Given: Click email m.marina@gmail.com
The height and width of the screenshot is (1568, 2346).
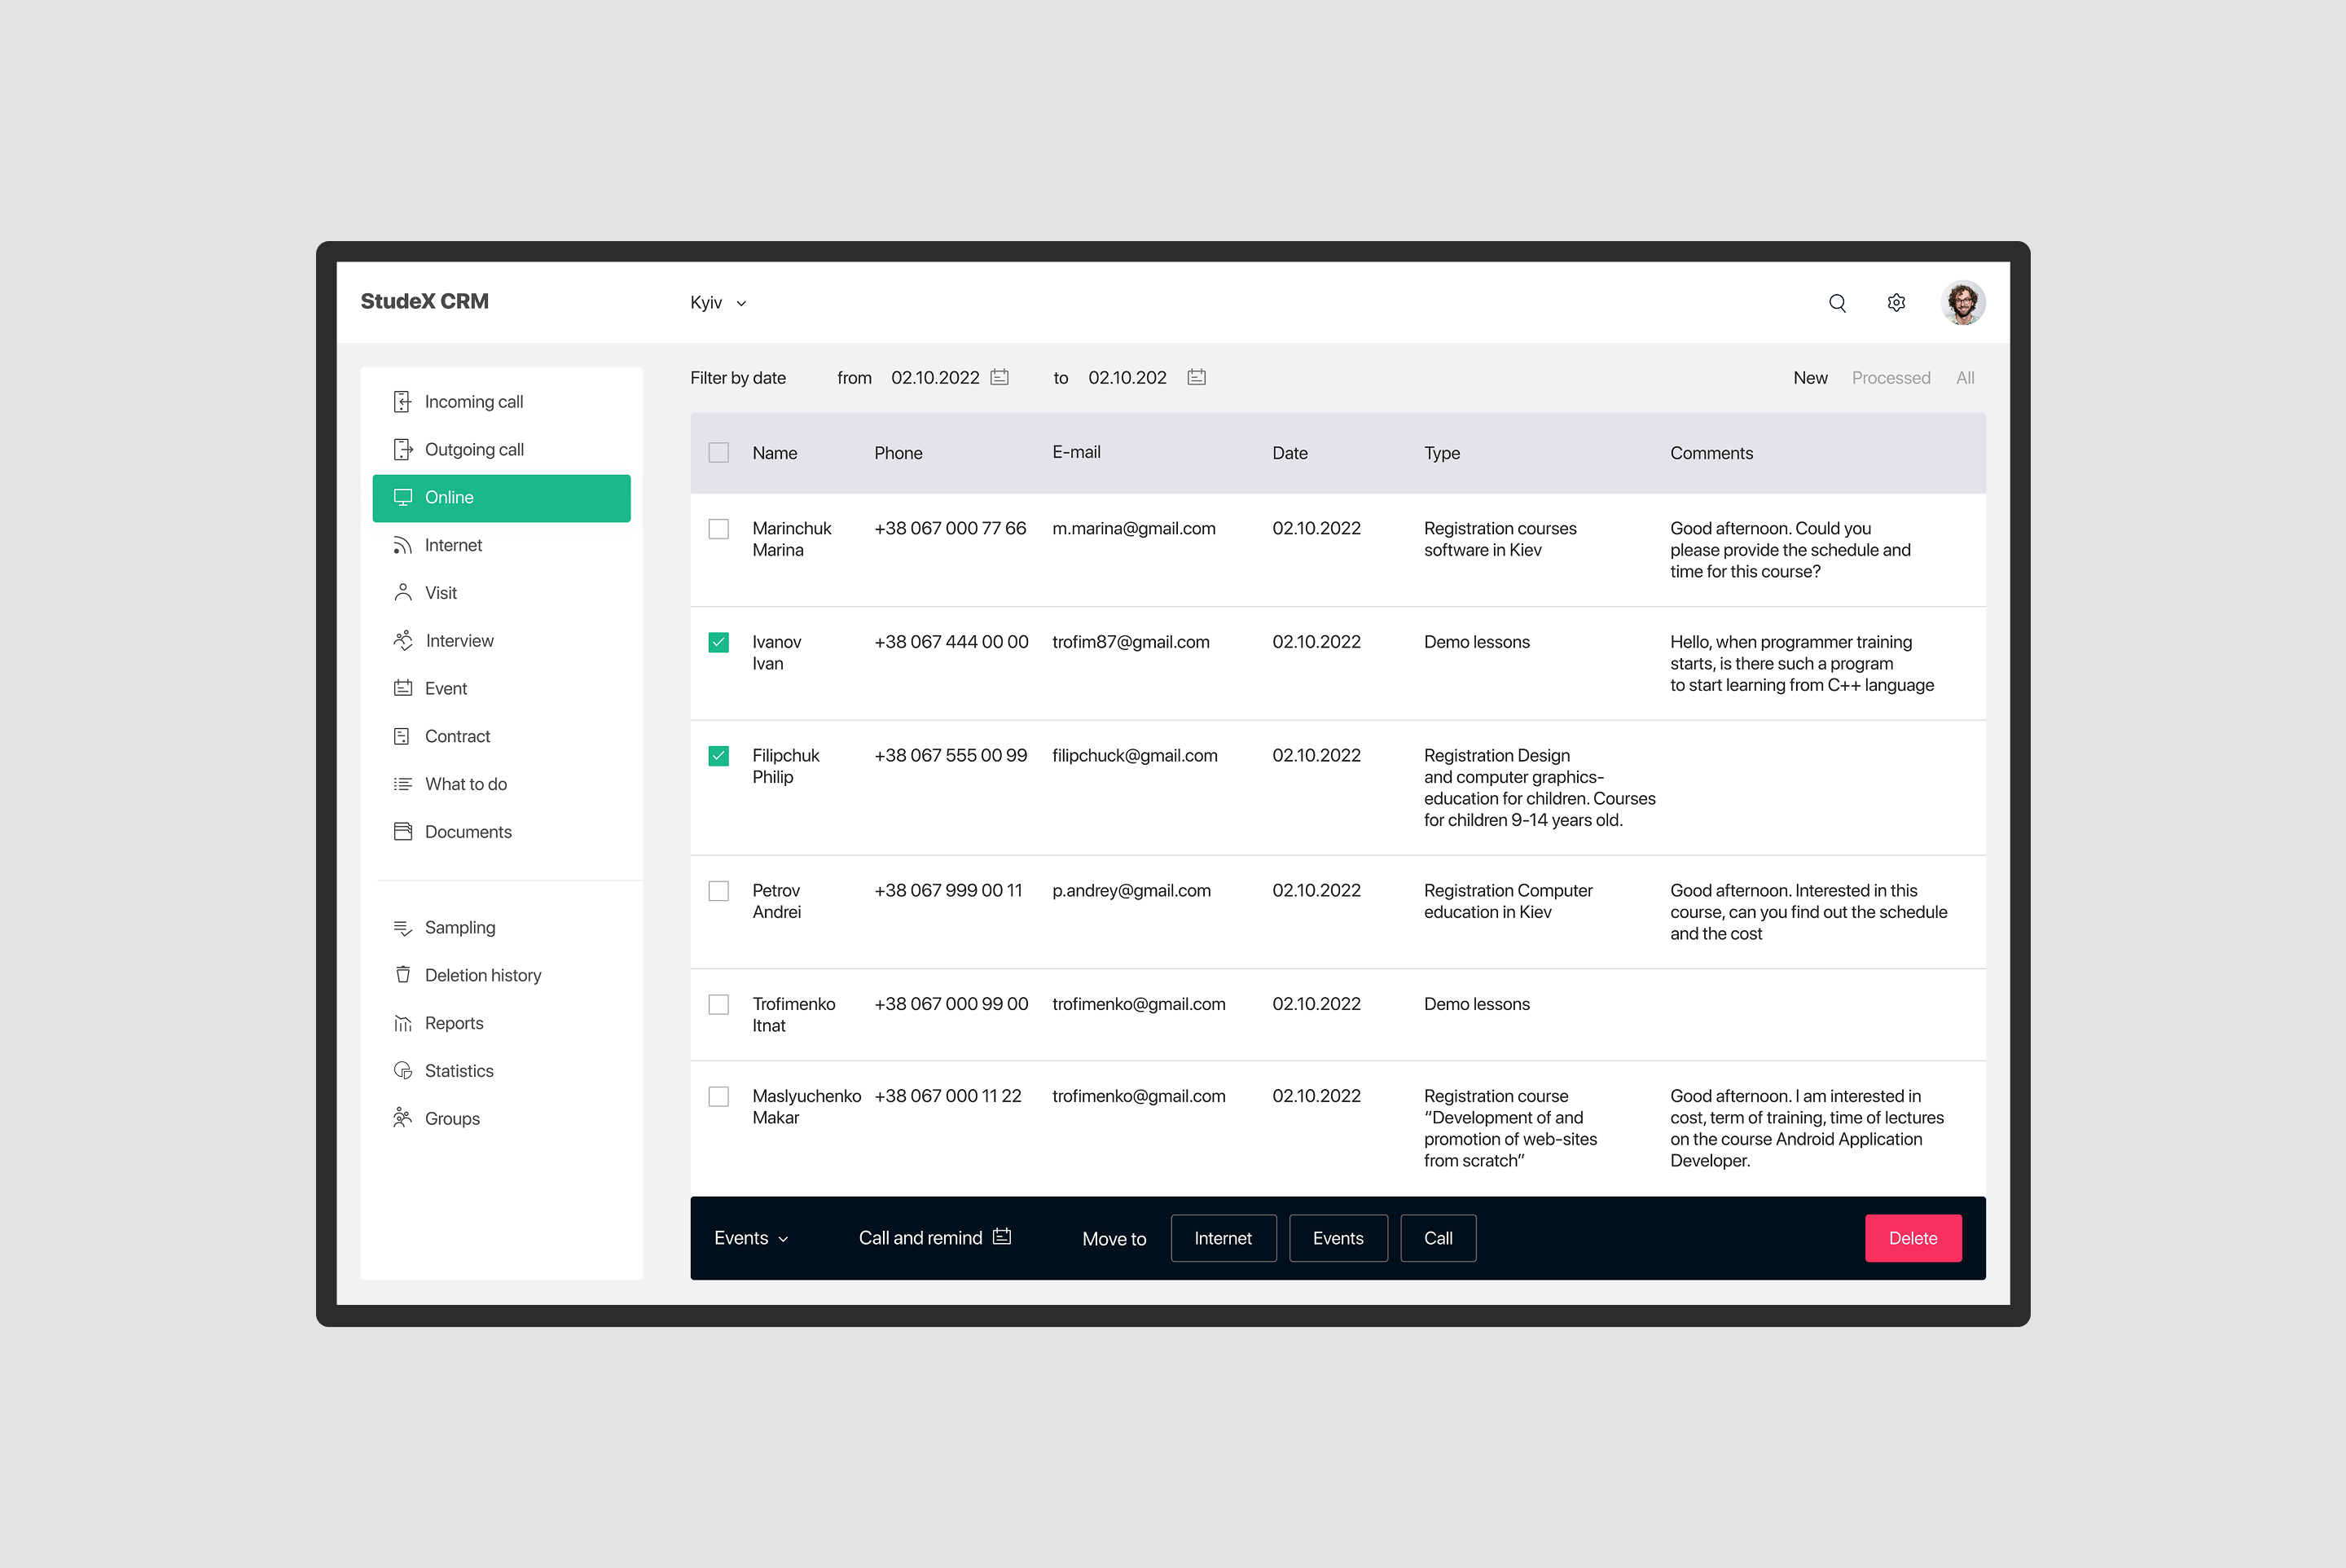Looking at the screenshot, I should 1135,529.
